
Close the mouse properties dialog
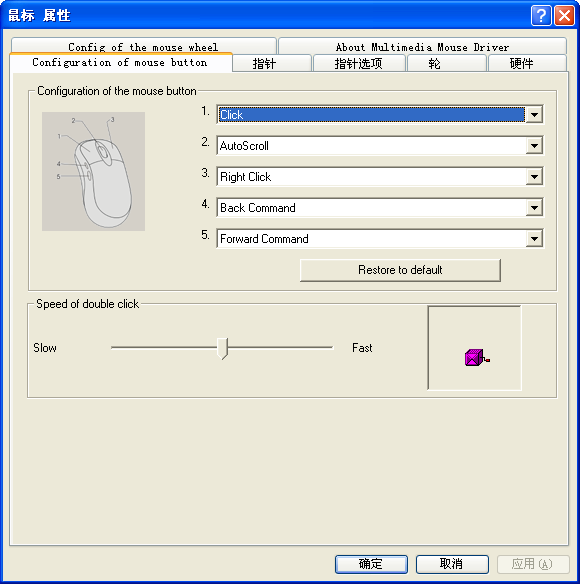point(564,16)
